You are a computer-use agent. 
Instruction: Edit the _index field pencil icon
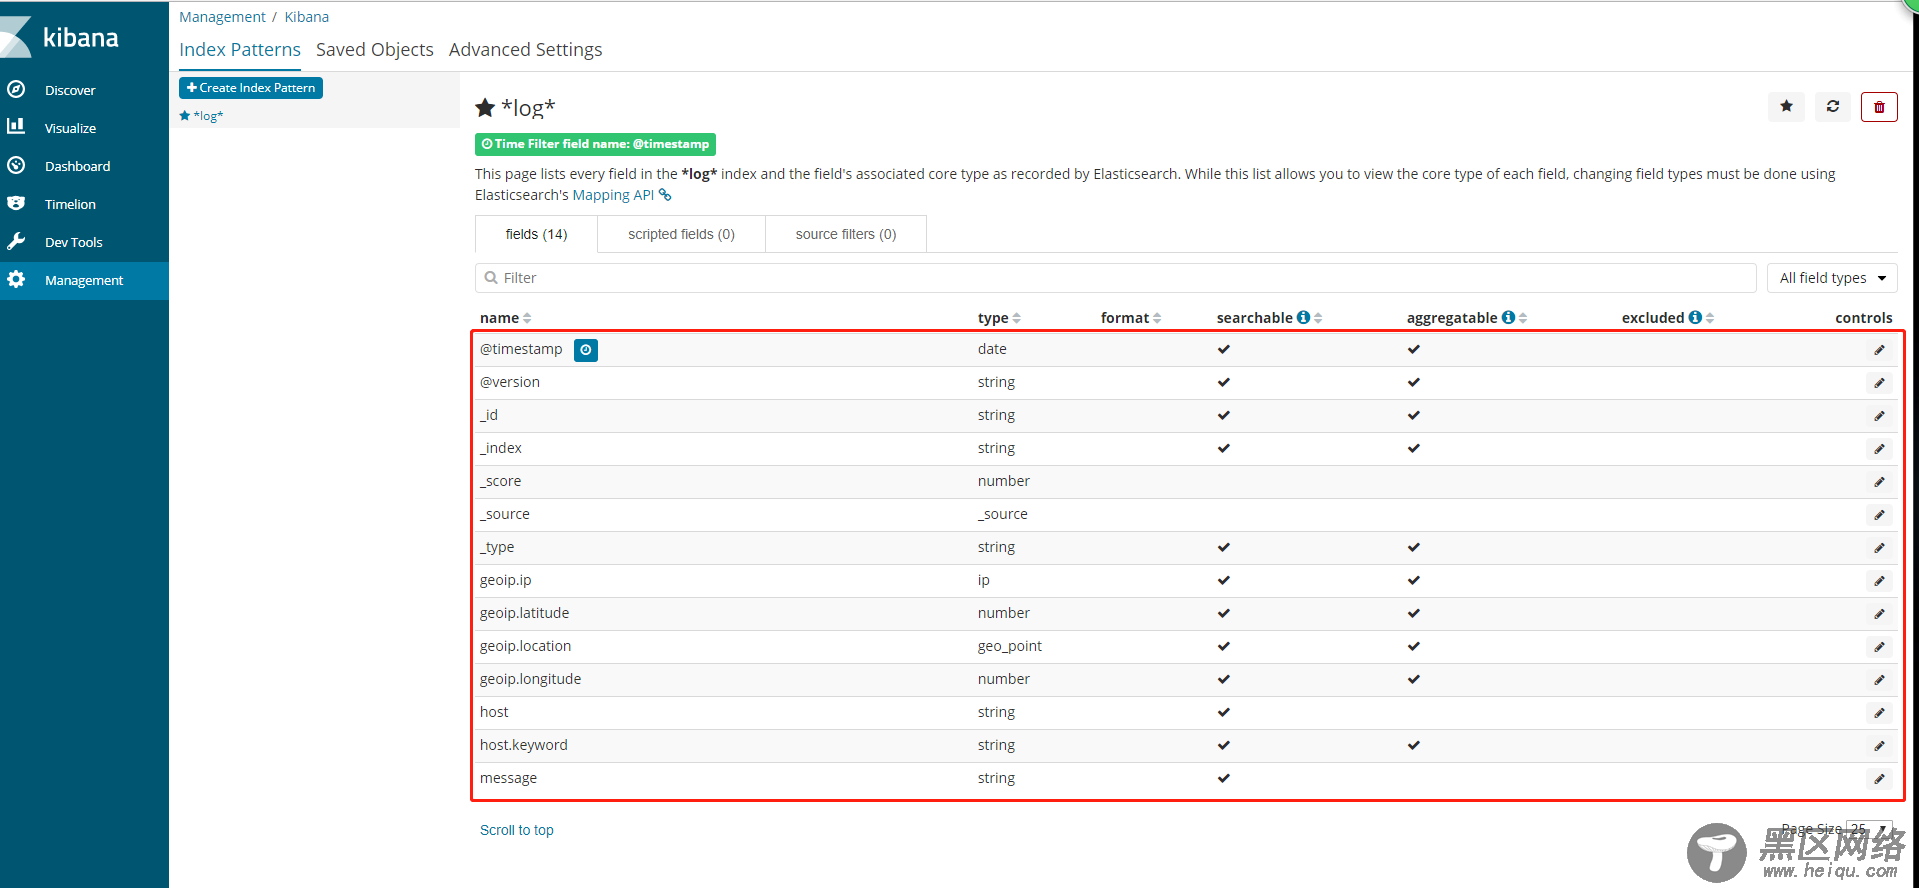coord(1879,449)
